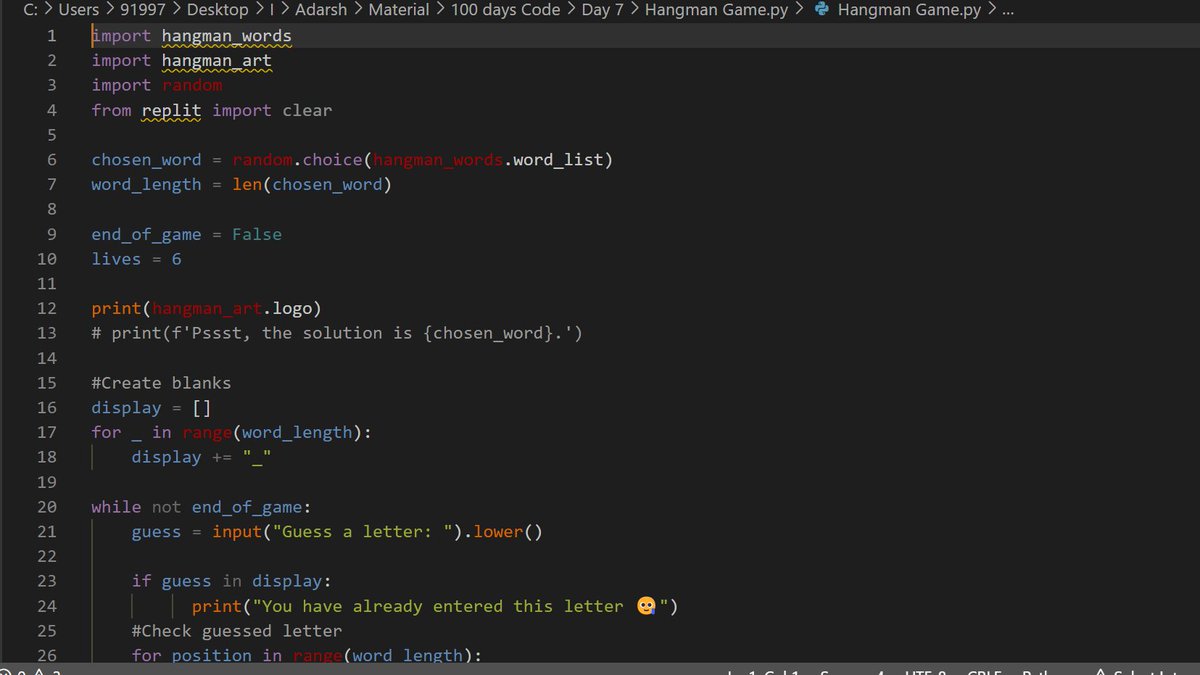1200x675 pixels.
Task: Click '.logo' on line 12
Action: (x=292, y=309)
